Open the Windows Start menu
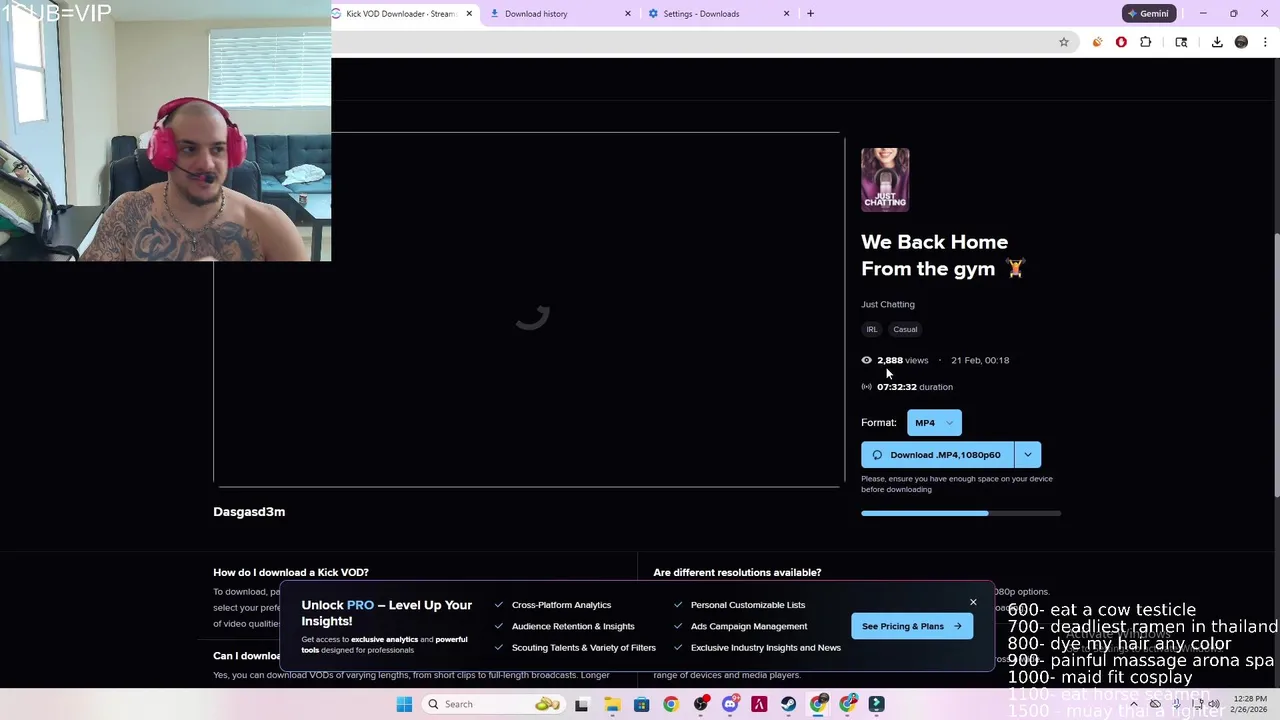Viewport: 1280px width, 720px height. pyautogui.click(x=404, y=704)
